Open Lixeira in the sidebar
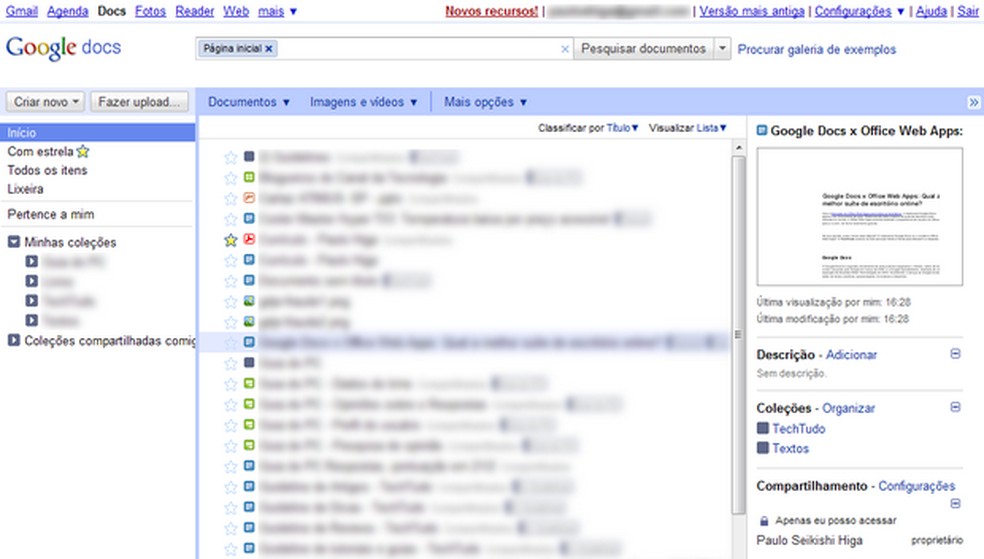The image size is (984, 559). point(25,189)
